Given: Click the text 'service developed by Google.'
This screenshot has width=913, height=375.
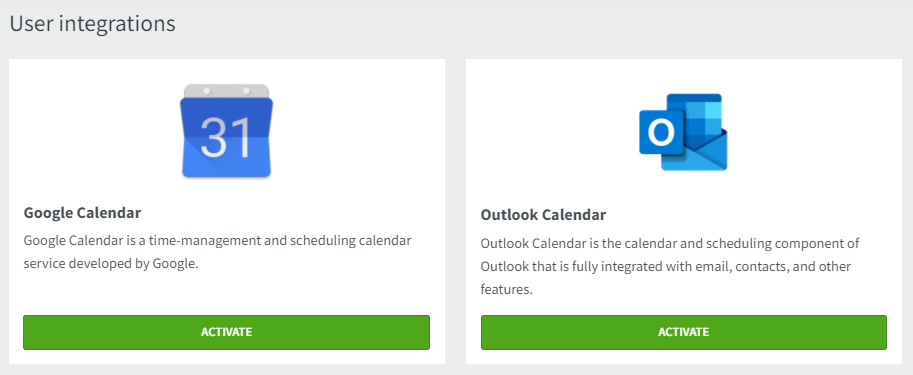Looking at the screenshot, I should tap(111, 264).
